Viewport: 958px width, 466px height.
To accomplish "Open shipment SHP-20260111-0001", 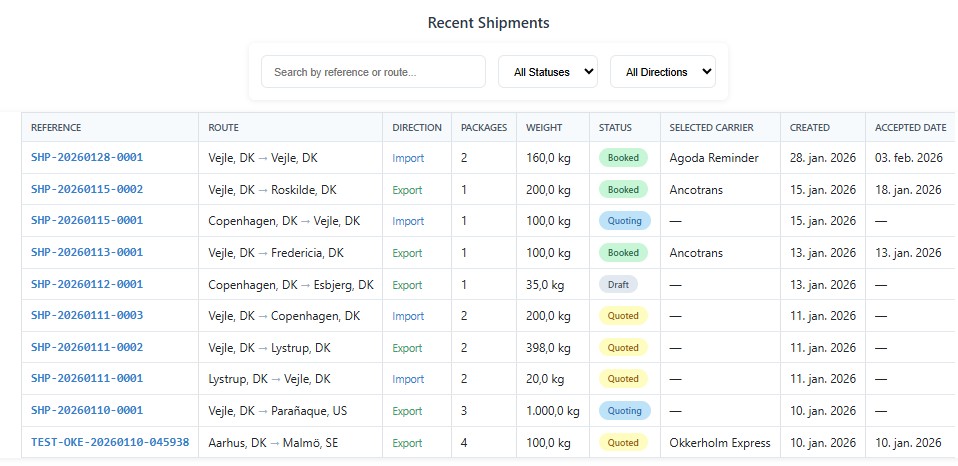I will click(x=87, y=379).
